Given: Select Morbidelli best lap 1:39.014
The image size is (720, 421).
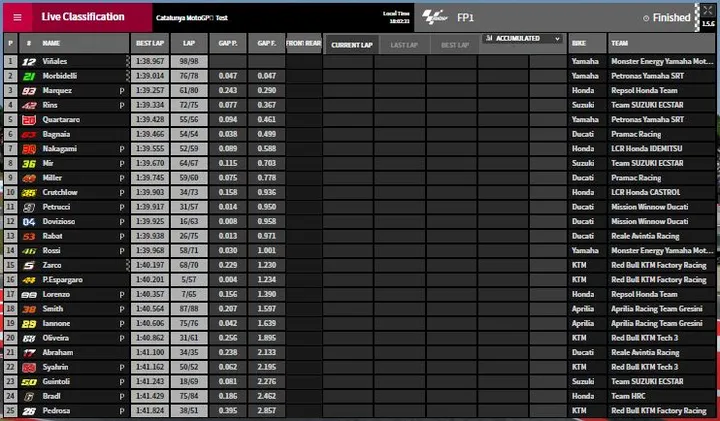Looking at the screenshot, I should tap(150, 76).
